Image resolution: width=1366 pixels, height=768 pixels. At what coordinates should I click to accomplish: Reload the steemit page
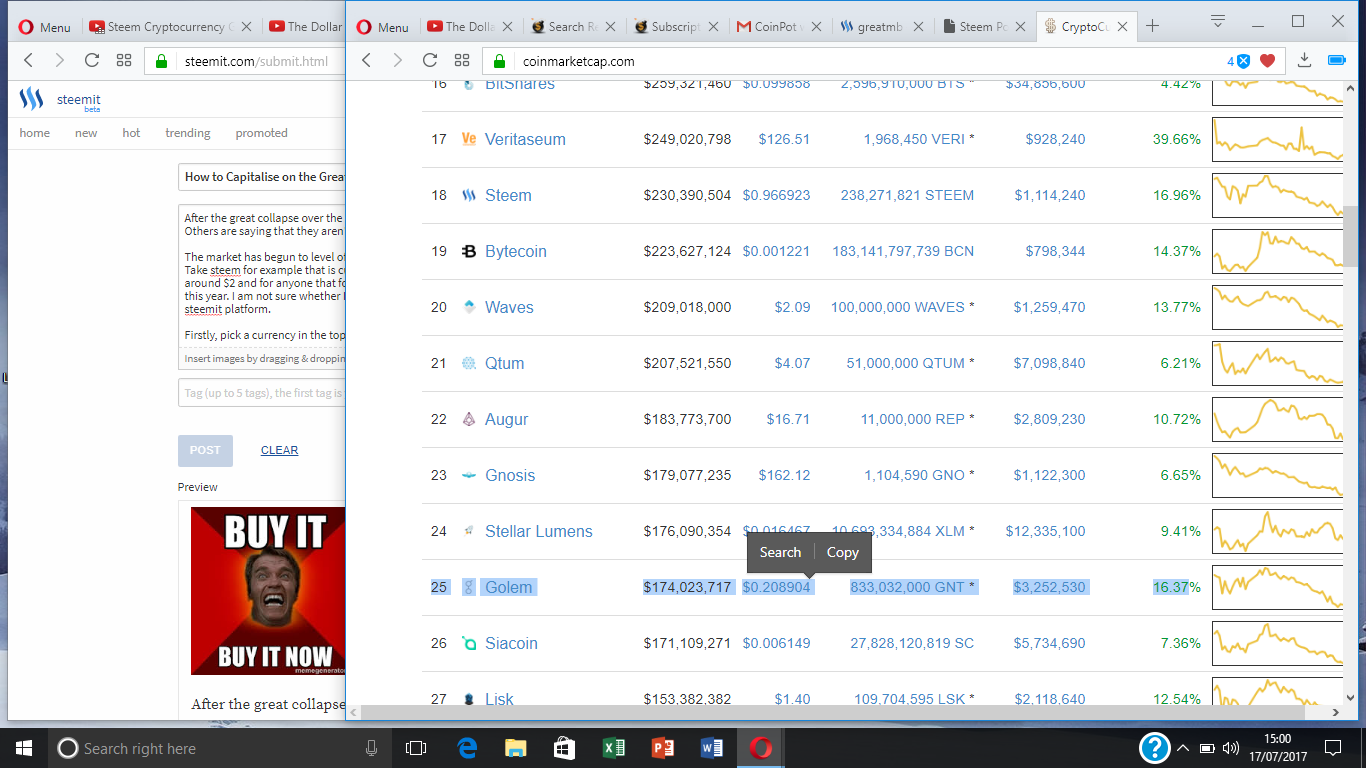(91, 61)
